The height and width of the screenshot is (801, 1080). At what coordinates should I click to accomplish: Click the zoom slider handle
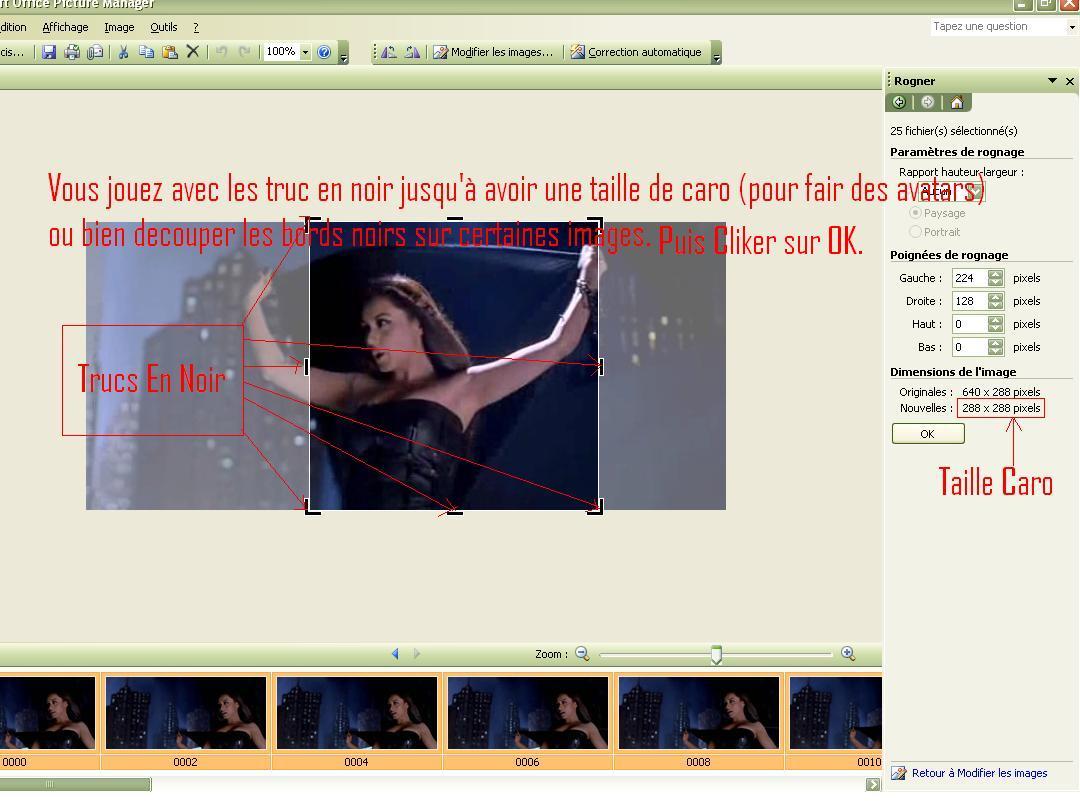click(716, 654)
